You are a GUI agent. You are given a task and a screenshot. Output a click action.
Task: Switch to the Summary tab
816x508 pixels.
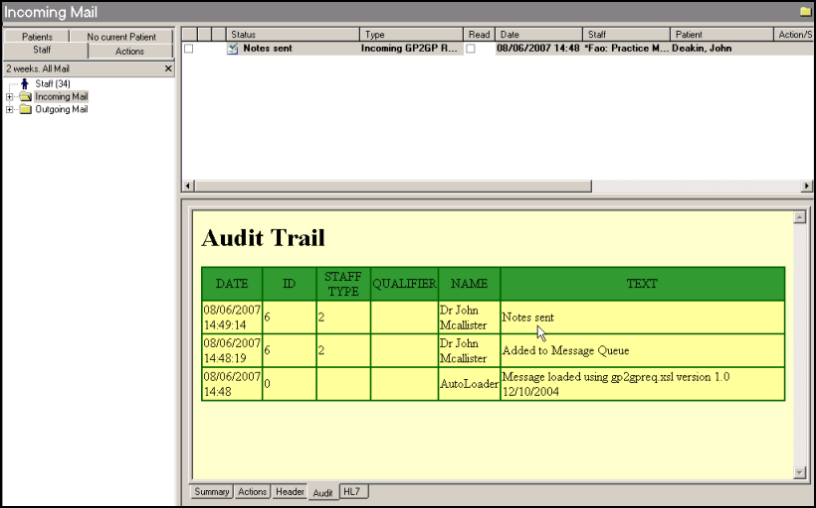pyautogui.click(x=212, y=492)
